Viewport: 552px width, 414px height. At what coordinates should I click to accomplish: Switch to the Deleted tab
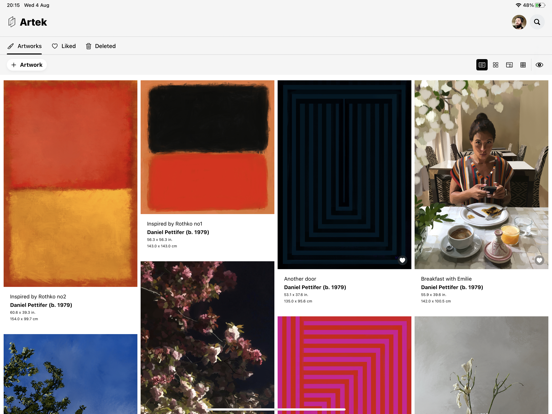[101, 46]
